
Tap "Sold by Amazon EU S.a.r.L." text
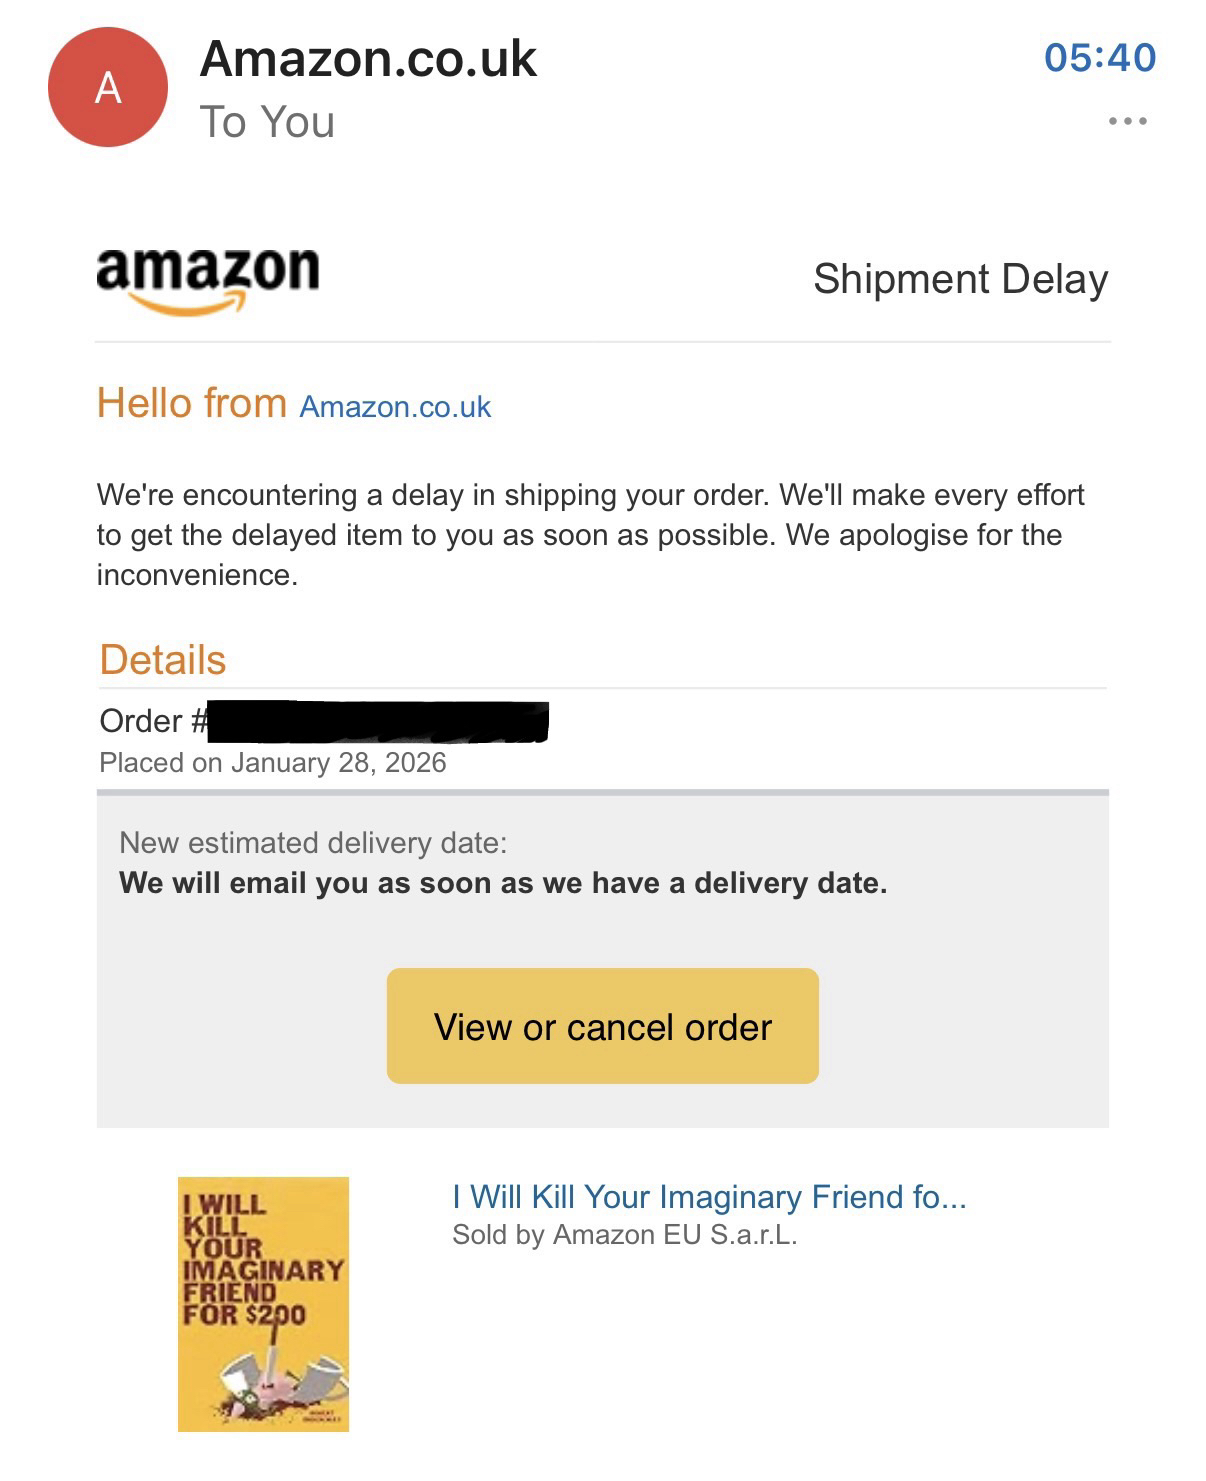[x=624, y=1235]
